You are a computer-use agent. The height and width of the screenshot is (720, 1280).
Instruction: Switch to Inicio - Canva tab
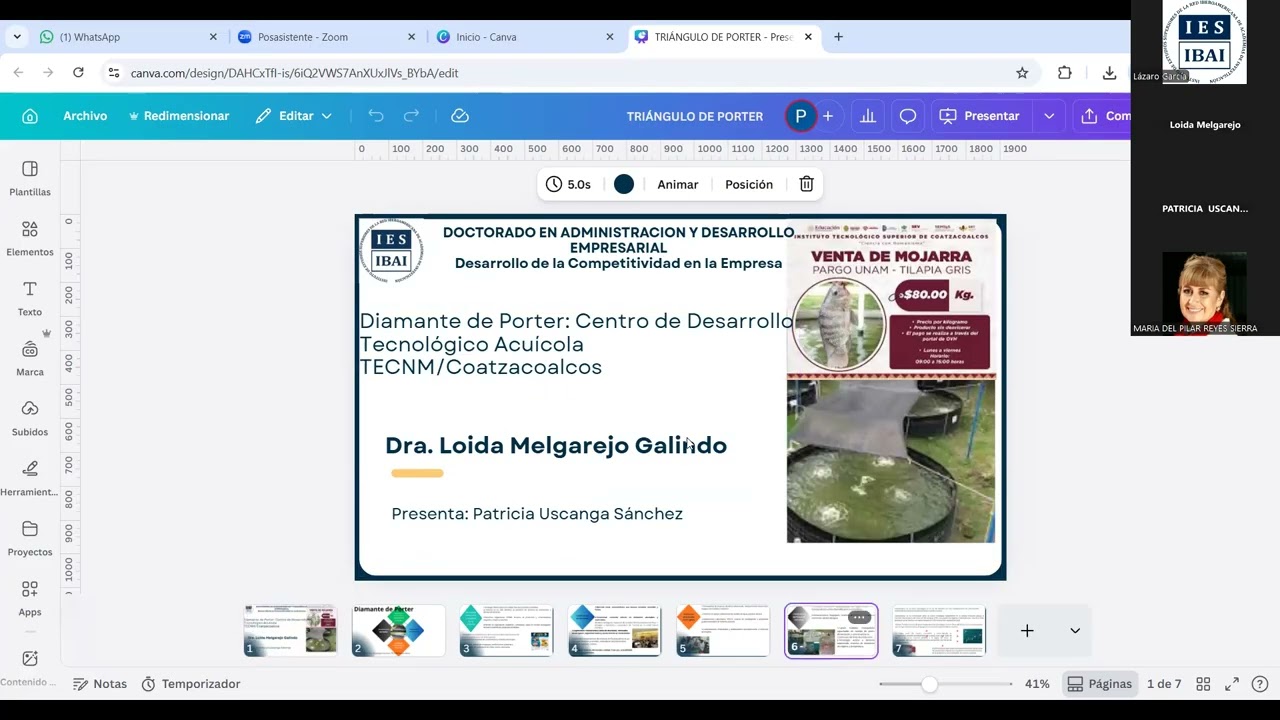click(525, 37)
